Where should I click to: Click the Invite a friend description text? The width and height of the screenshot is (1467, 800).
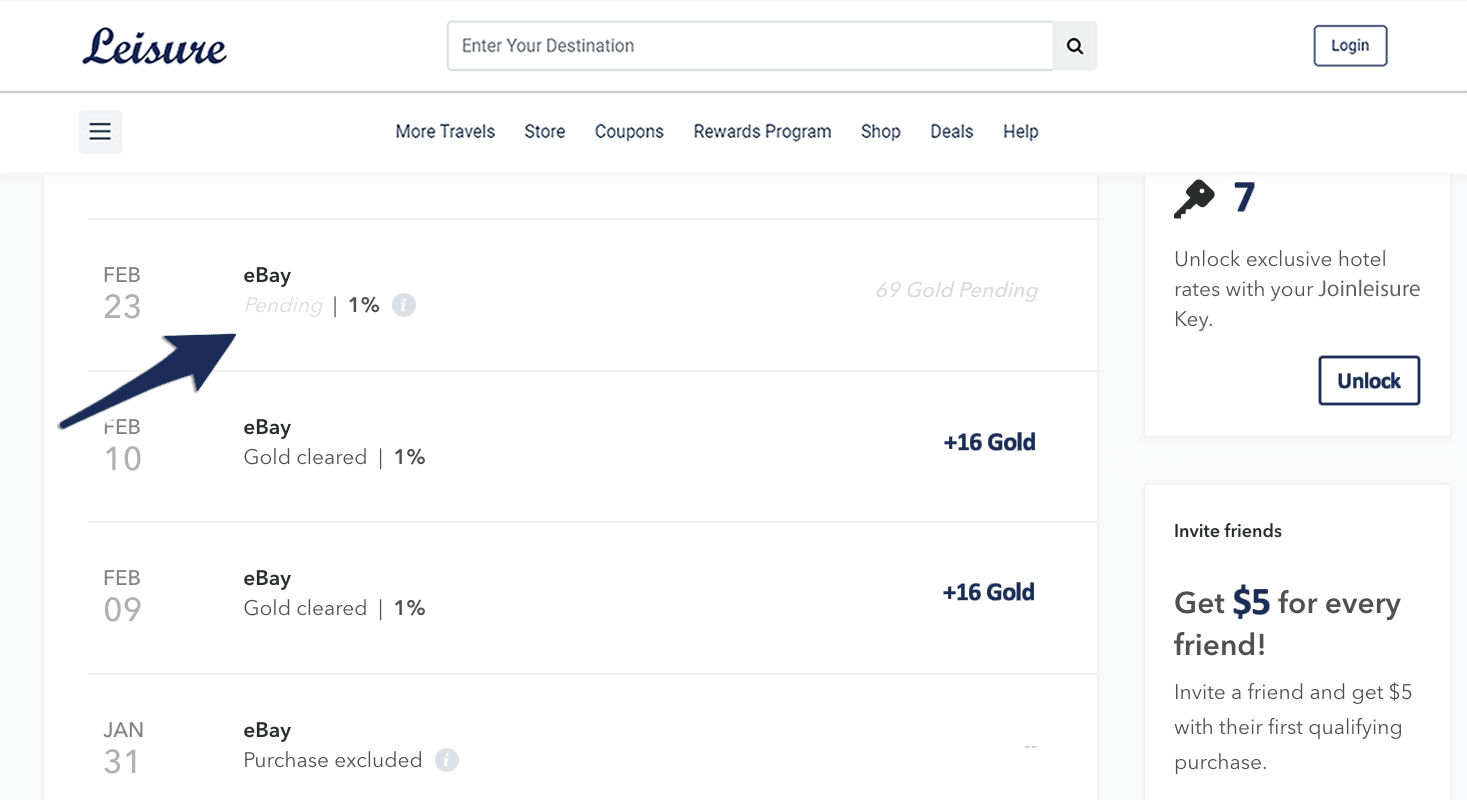[1293, 727]
